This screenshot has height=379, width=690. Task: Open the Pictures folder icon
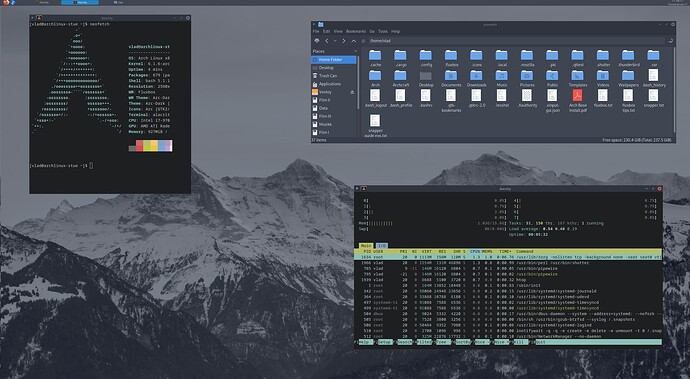[527, 76]
